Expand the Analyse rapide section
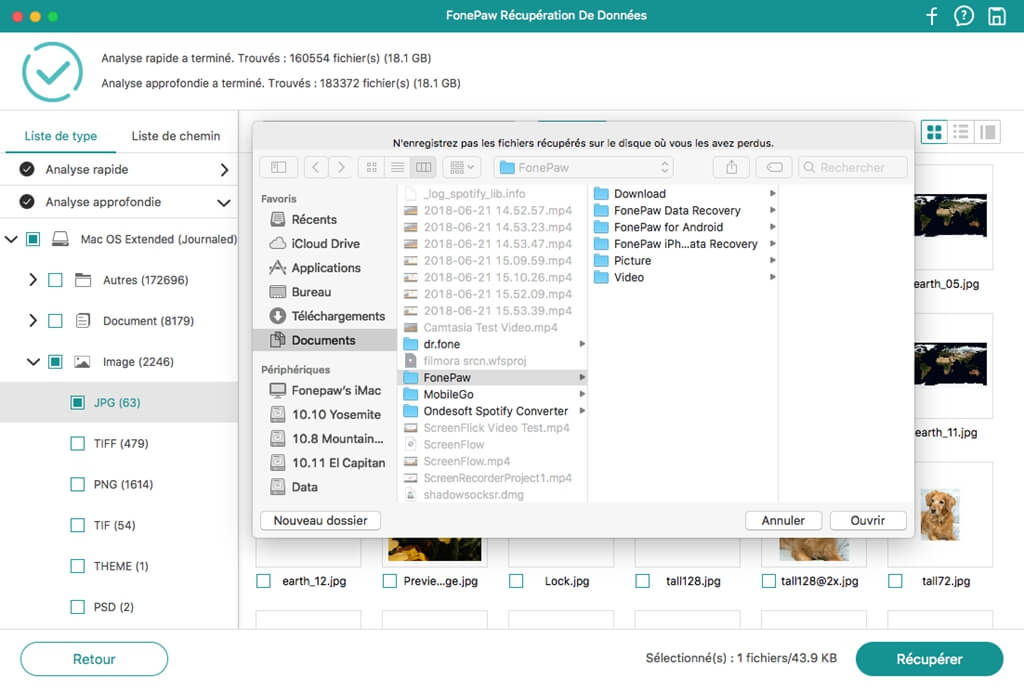This screenshot has height=691, width=1024. (x=224, y=170)
